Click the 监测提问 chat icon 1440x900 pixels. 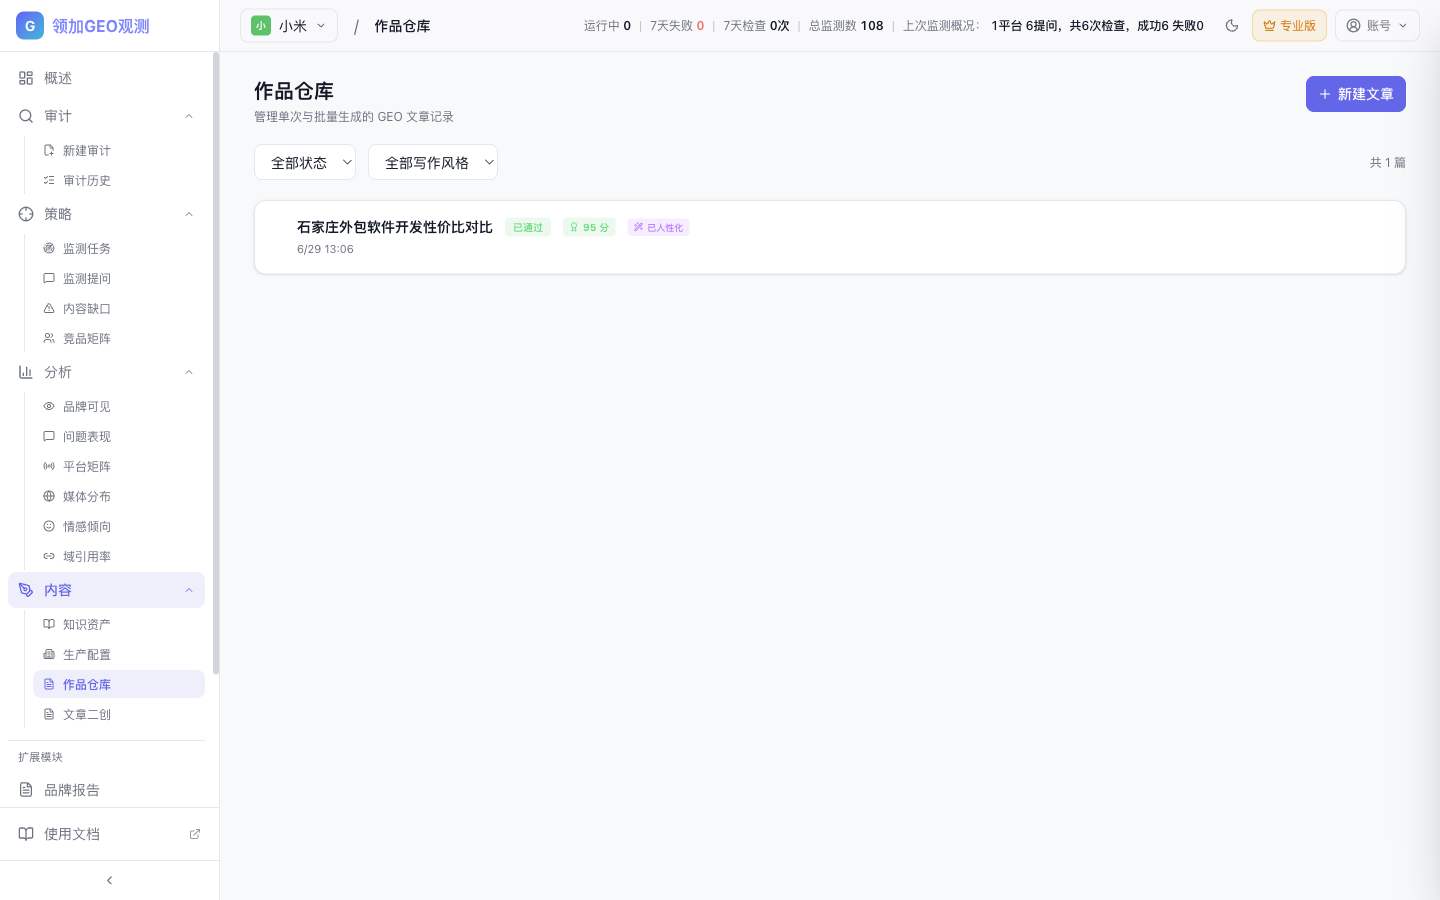click(49, 278)
